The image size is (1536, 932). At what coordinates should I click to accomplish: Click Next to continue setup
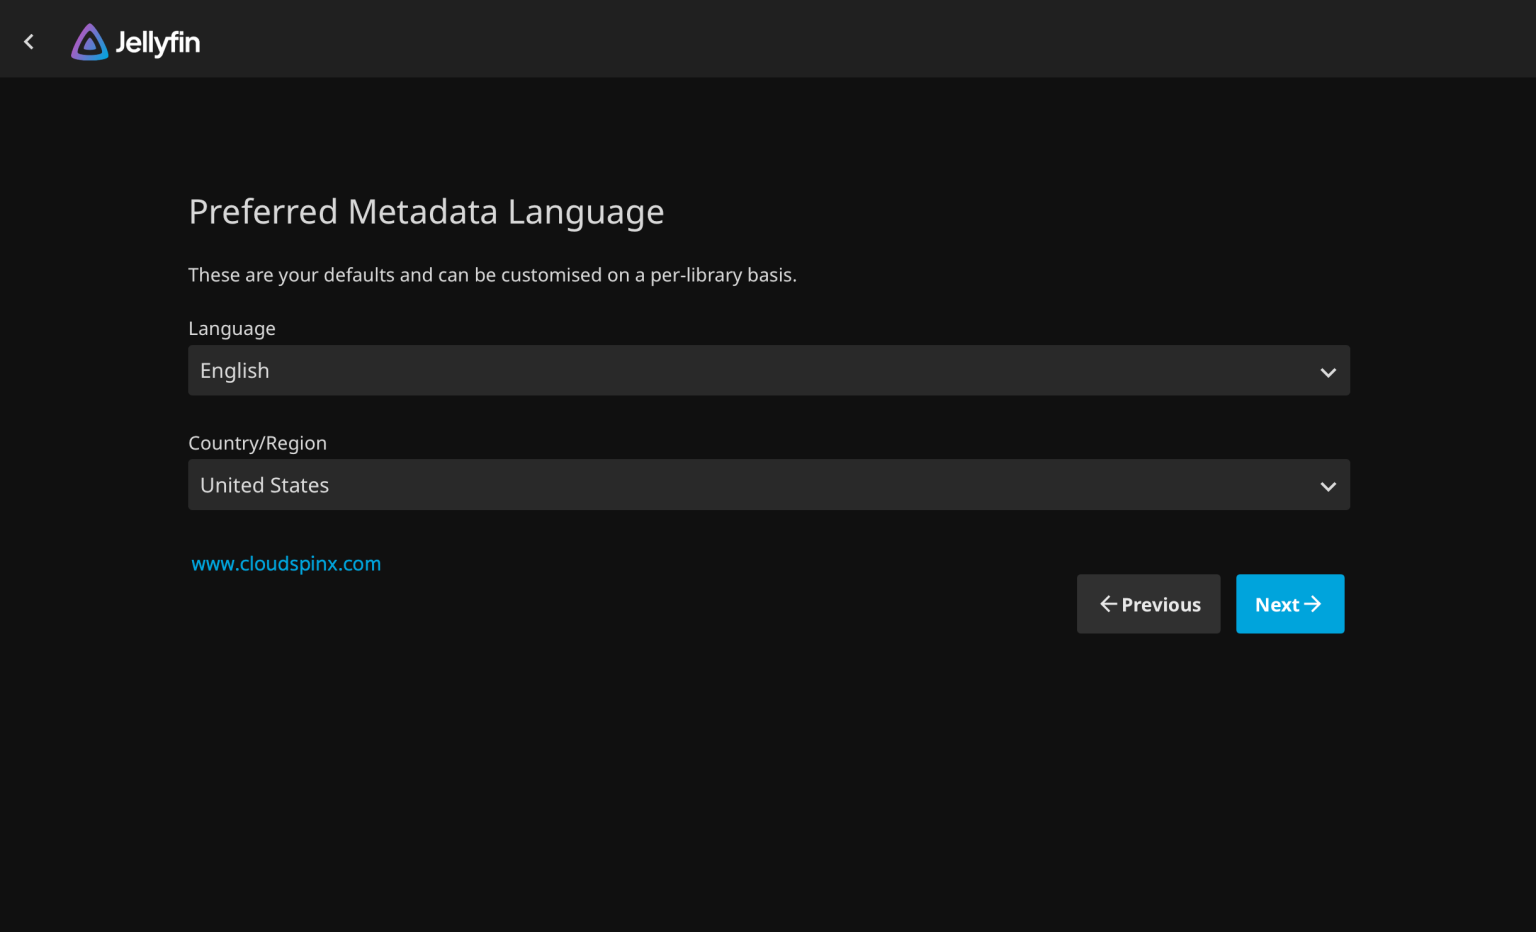click(1290, 604)
